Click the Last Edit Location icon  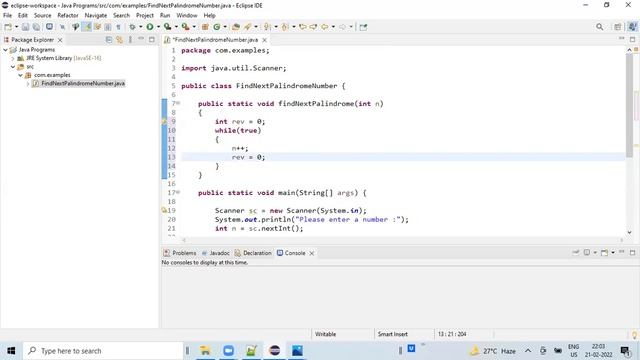pyautogui.click(x=302, y=27)
